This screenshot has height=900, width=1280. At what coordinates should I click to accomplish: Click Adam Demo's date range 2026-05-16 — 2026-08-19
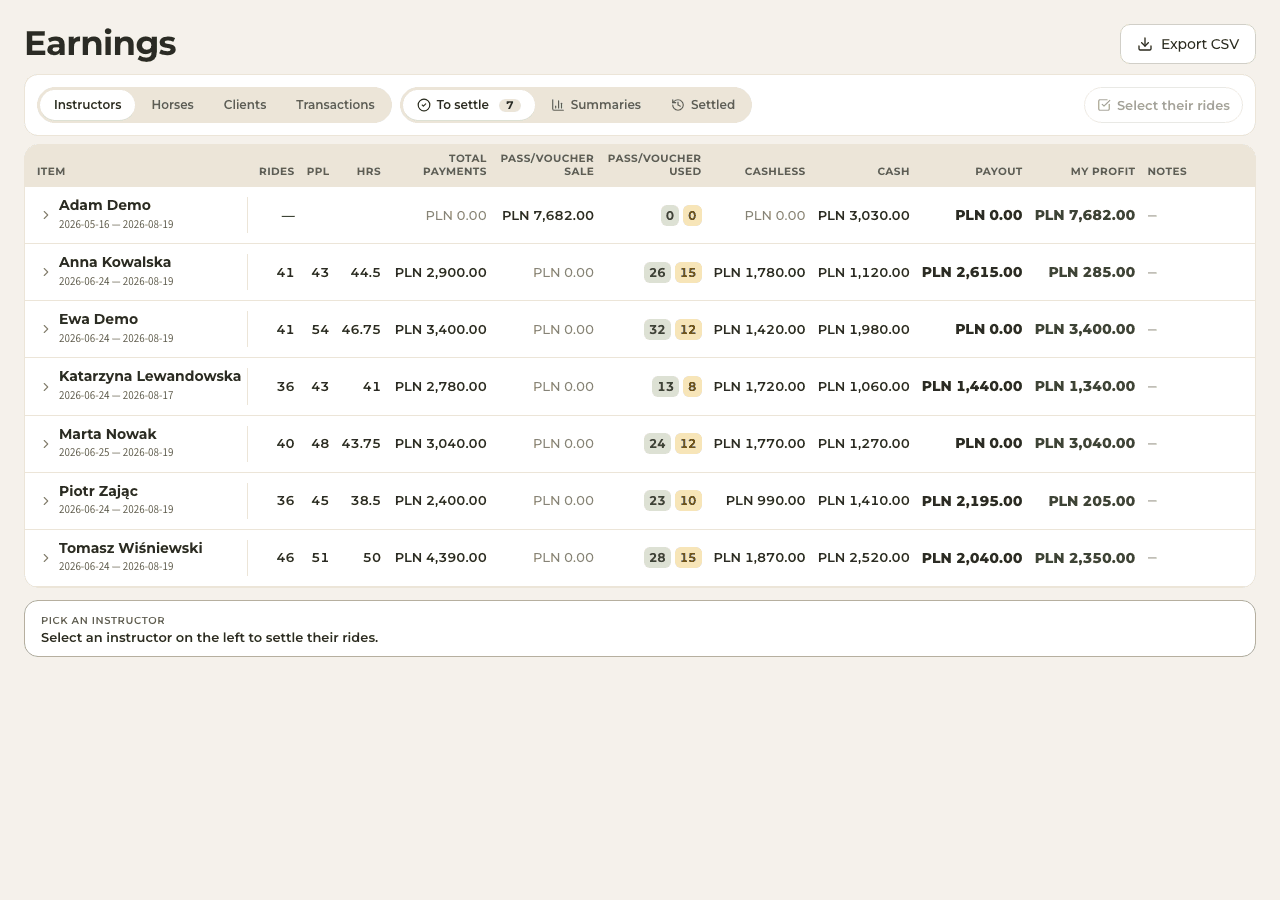coord(116,224)
